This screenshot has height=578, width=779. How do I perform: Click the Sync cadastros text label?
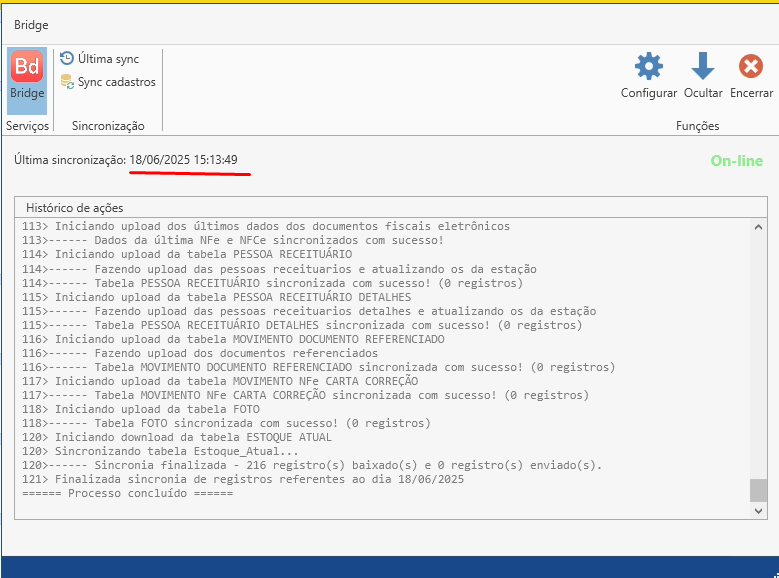click(x=117, y=82)
